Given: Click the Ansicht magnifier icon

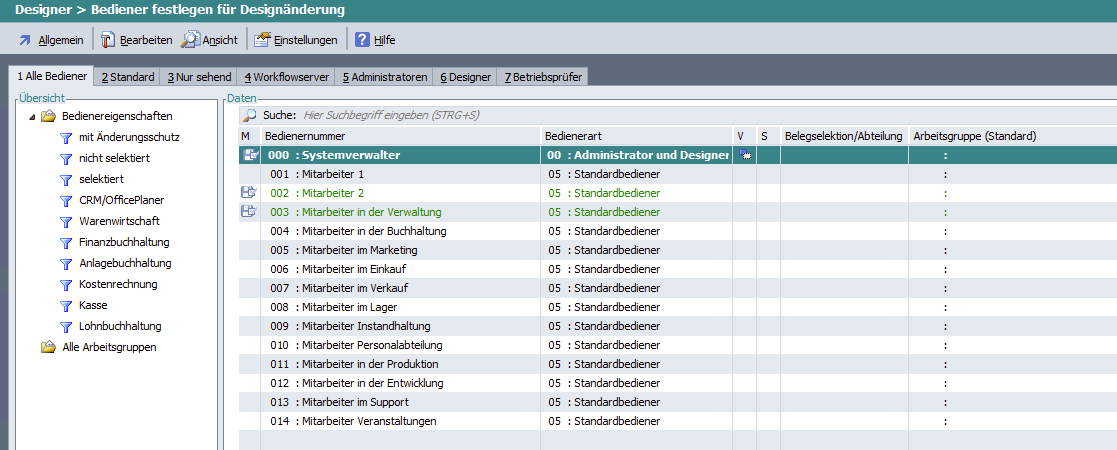Looking at the screenshot, I should click(190, 40).
